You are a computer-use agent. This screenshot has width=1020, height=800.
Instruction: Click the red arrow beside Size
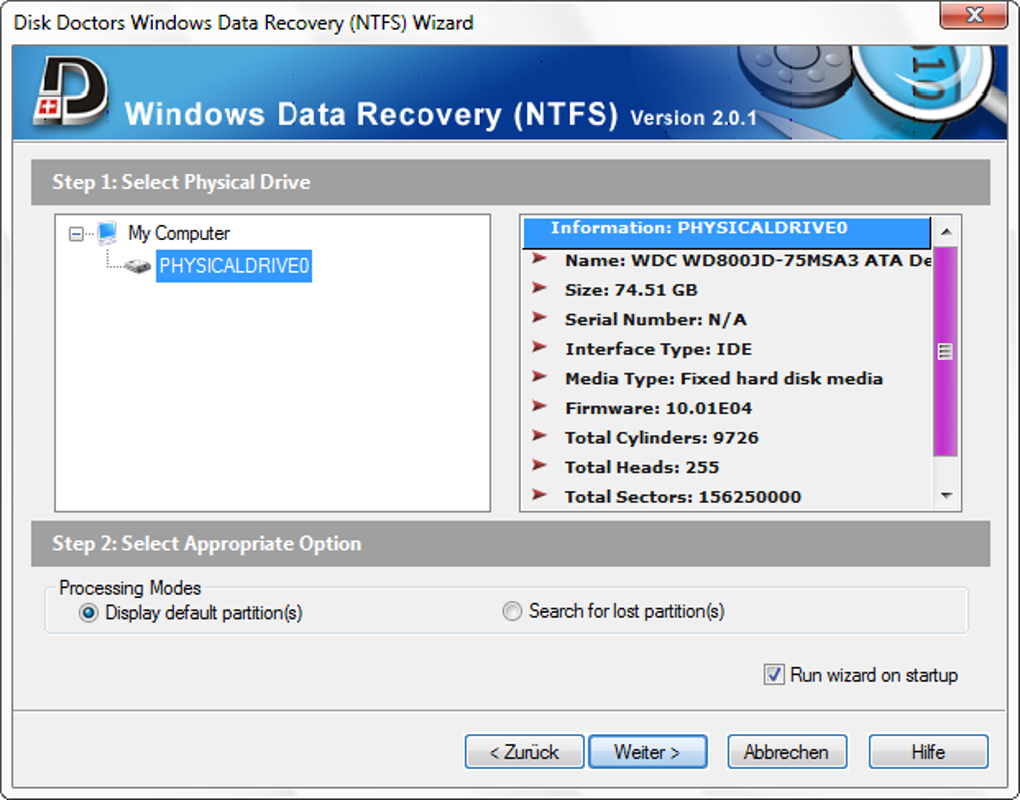(x=540, y=289)
